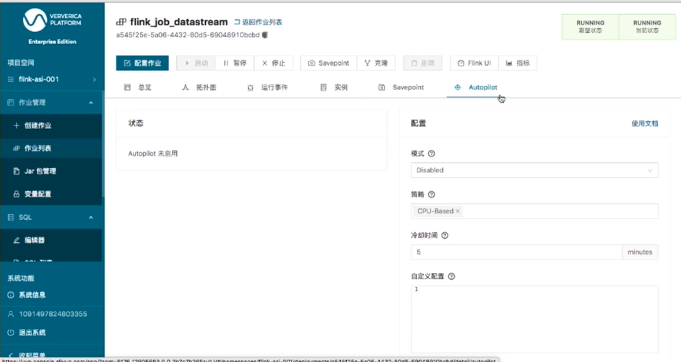
Task: Switch to the 总览 tab
Action: click(x=138, y=87)
